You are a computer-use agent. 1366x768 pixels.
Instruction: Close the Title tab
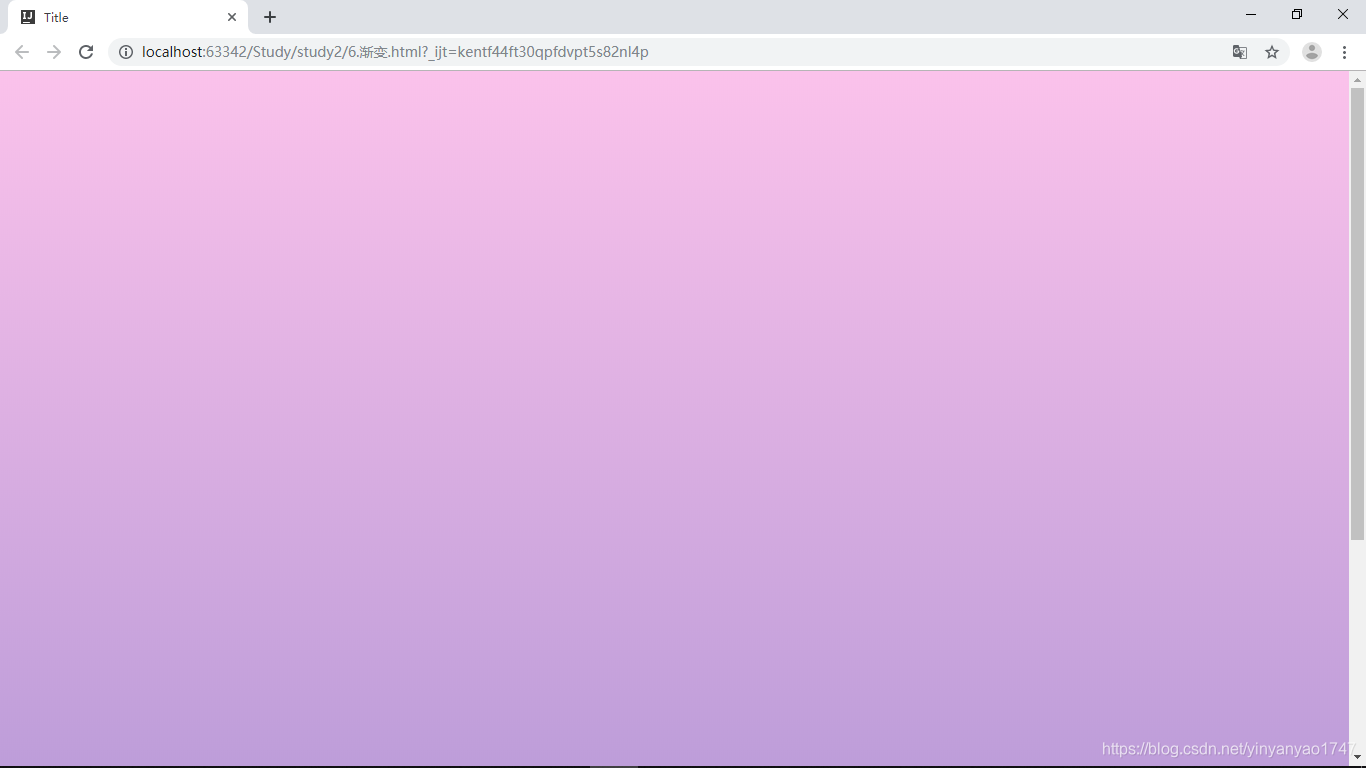[x=232, y=17]
